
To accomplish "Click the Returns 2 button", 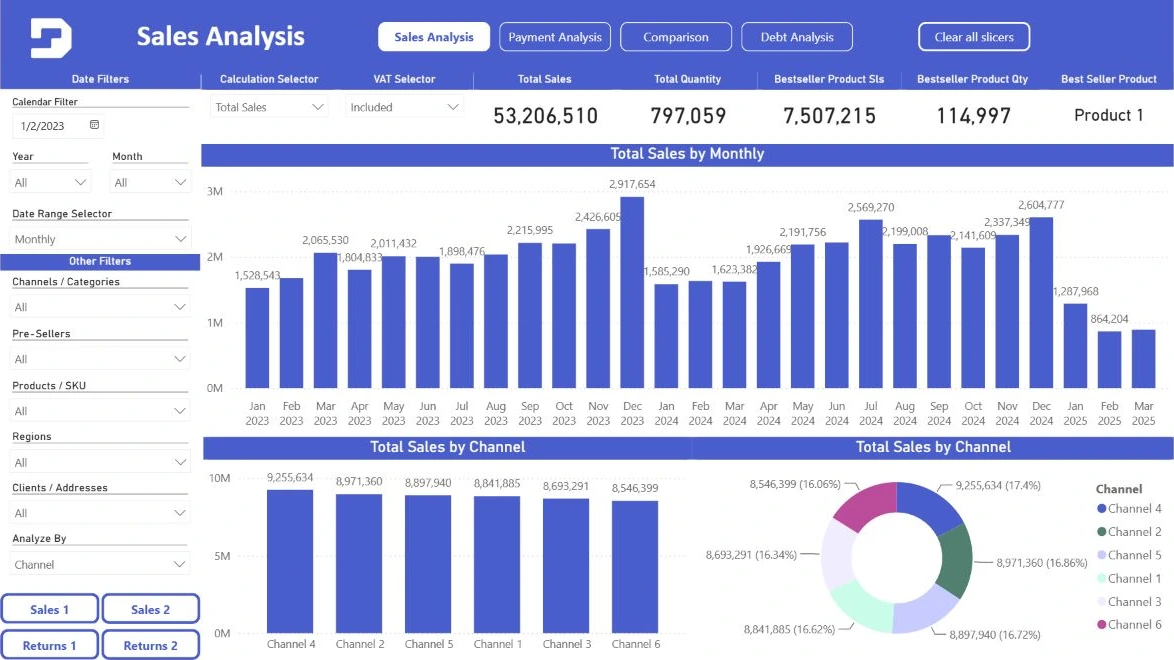I will [150, 645].
